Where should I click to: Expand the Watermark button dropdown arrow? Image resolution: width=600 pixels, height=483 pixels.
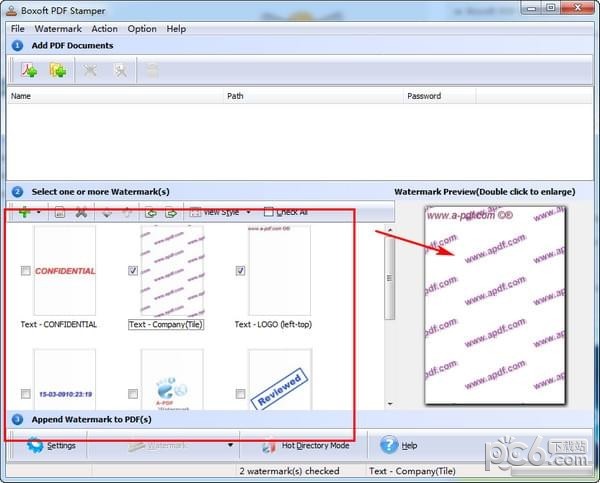[x=230, y=445]
